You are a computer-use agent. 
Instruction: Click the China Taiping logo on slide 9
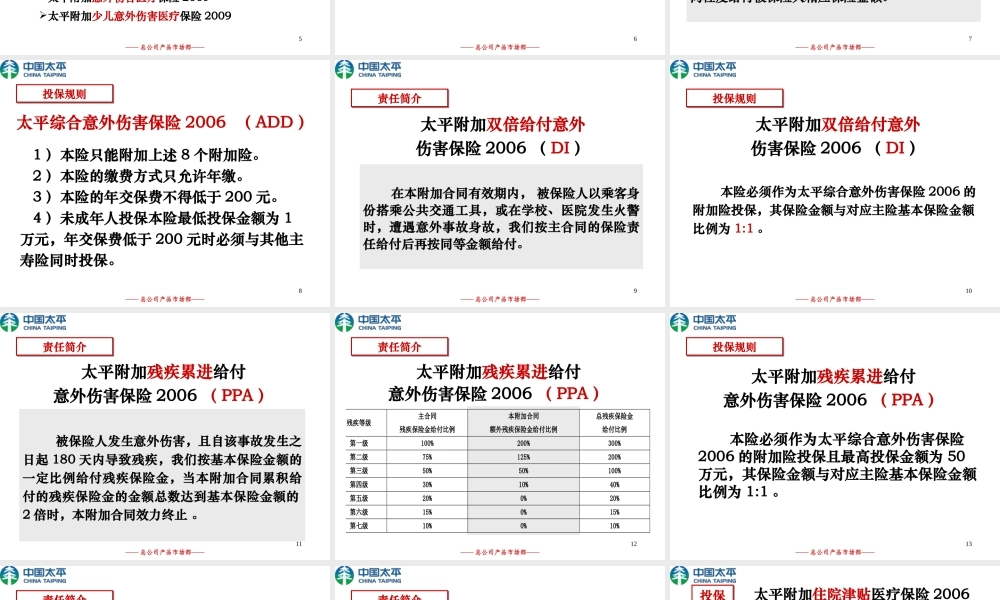point(368,70)
